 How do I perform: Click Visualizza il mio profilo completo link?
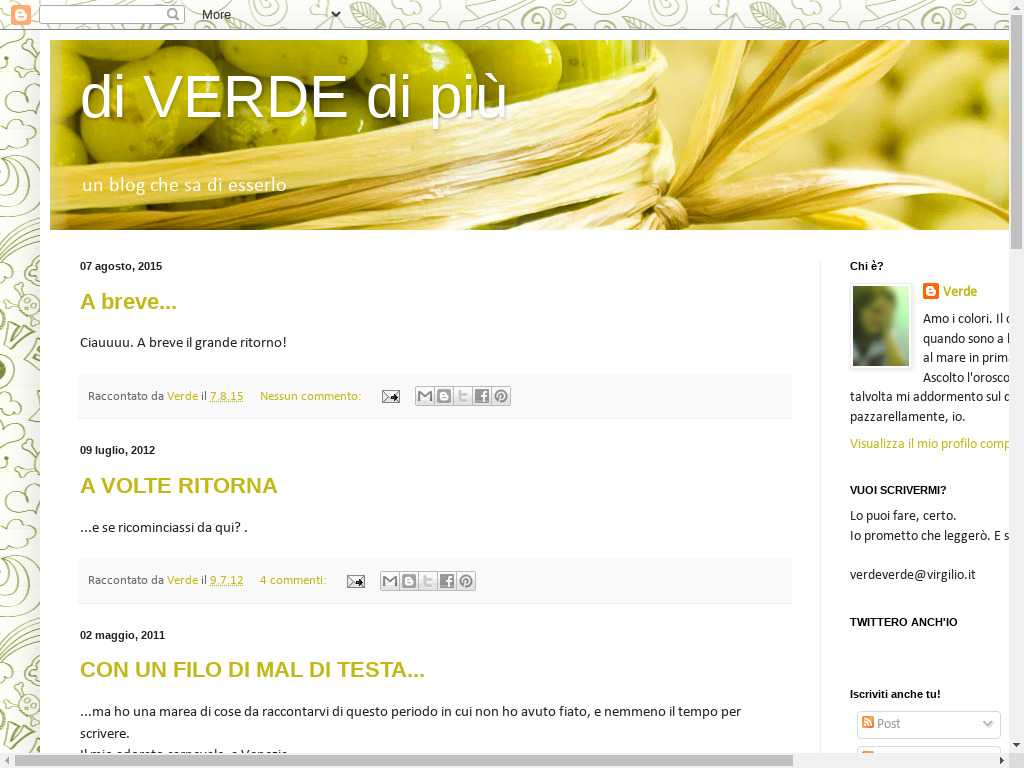pos(929,443)
